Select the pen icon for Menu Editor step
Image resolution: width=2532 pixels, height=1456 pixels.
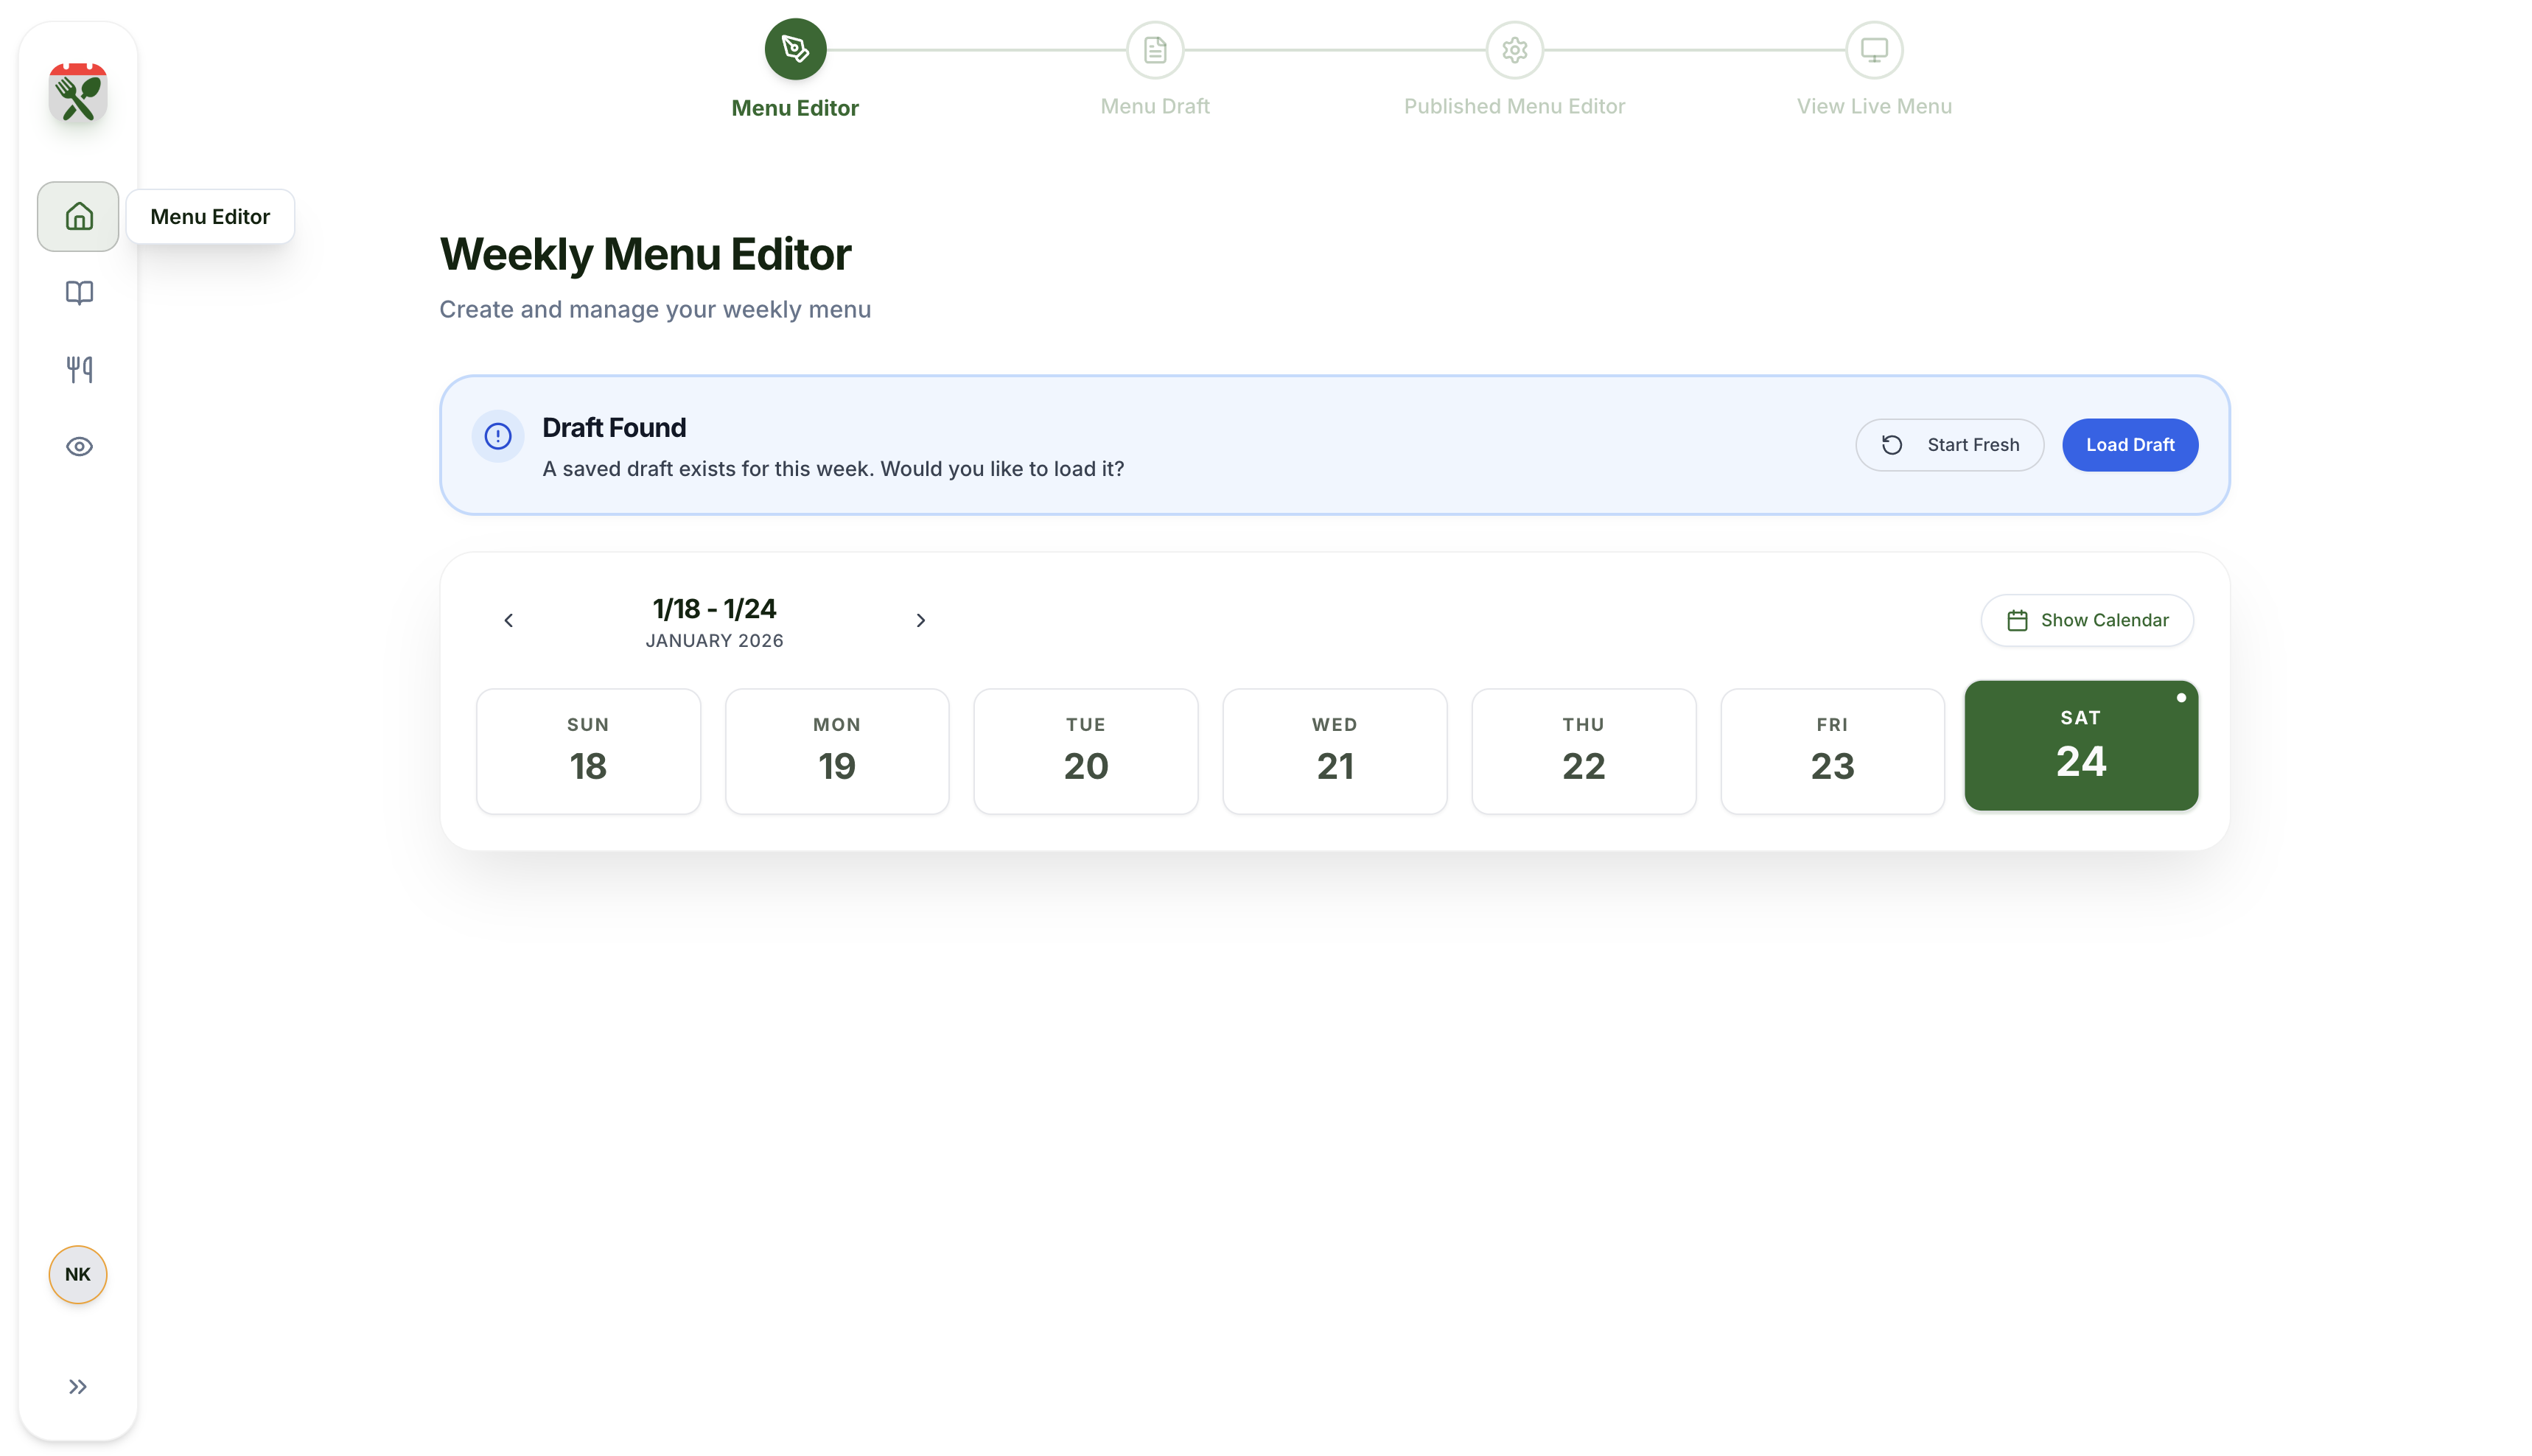coord(794,48)
